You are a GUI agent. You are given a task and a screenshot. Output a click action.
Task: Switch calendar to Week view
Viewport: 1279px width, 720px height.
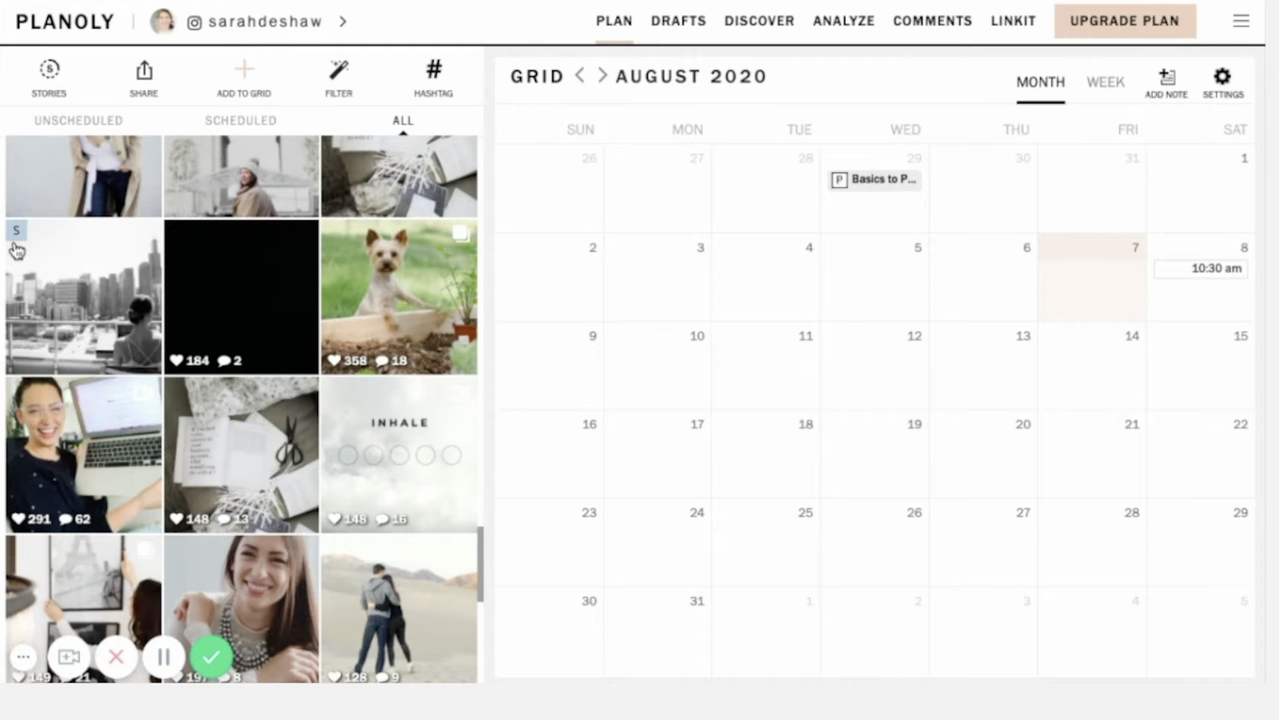tap(1105, 82)
